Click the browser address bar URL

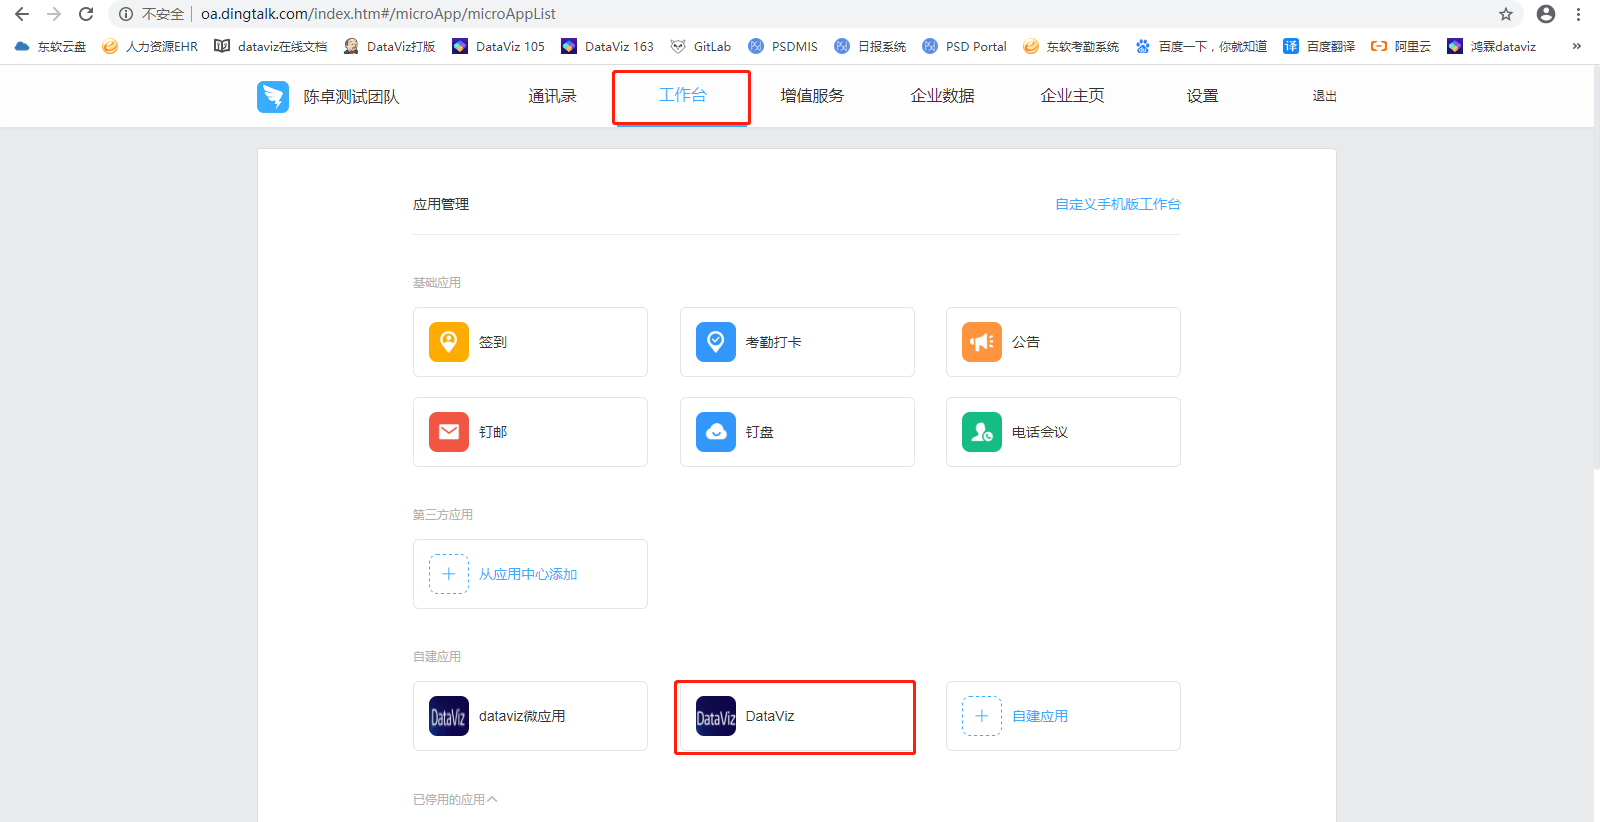pyautogui.click(x=378, y=14)
